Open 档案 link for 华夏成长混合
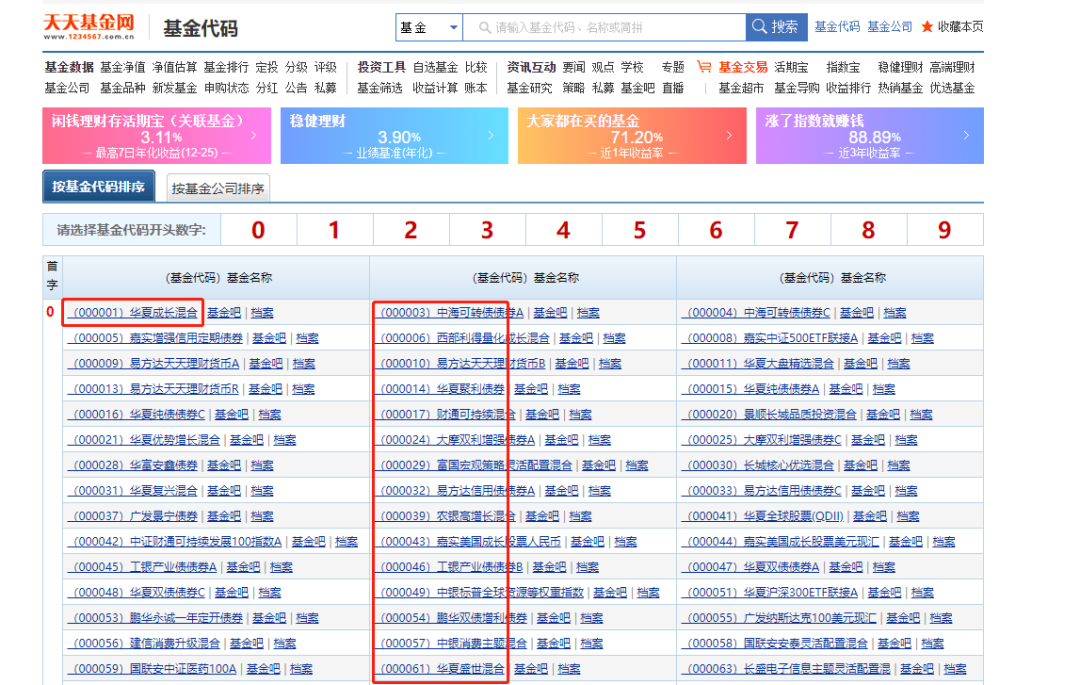Screen dimensions: 1080x685 point(262,313)
